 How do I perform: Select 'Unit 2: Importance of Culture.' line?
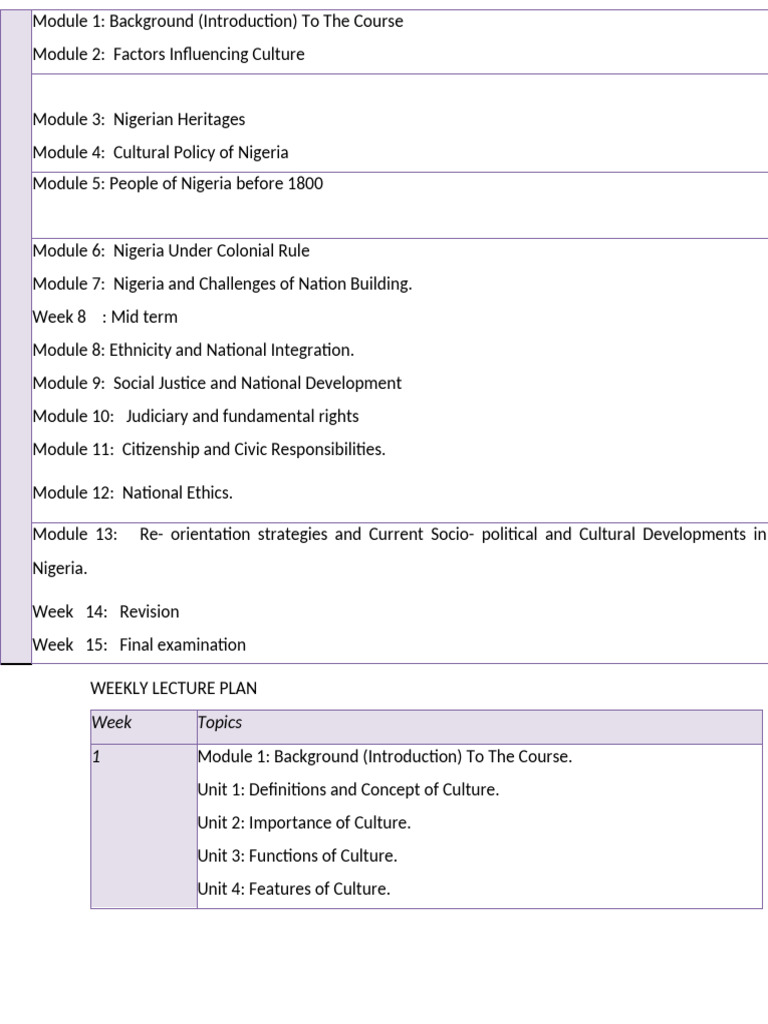pos(304,823)
